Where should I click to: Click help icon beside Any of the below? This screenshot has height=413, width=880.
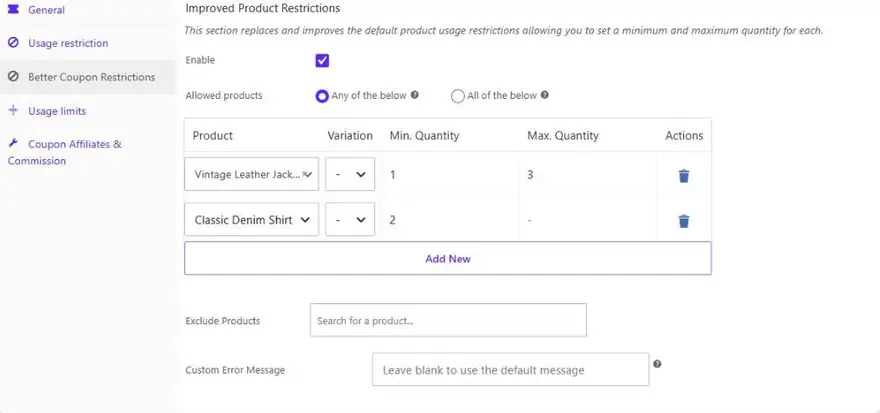(x=415, y=95)
